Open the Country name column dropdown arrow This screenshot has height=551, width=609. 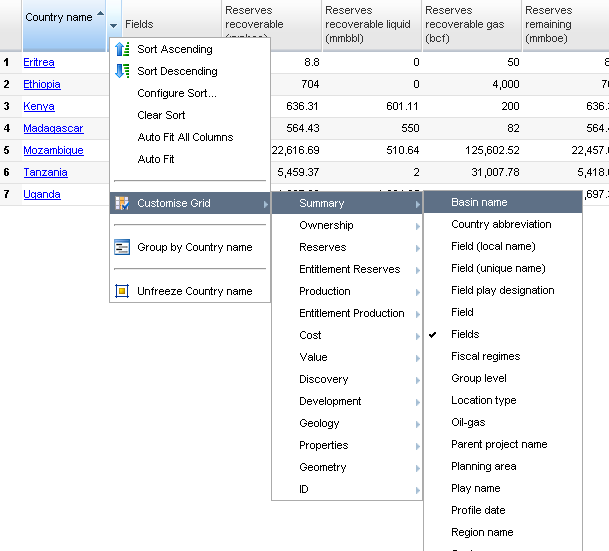pyautogui.click(x=114, y=24)
